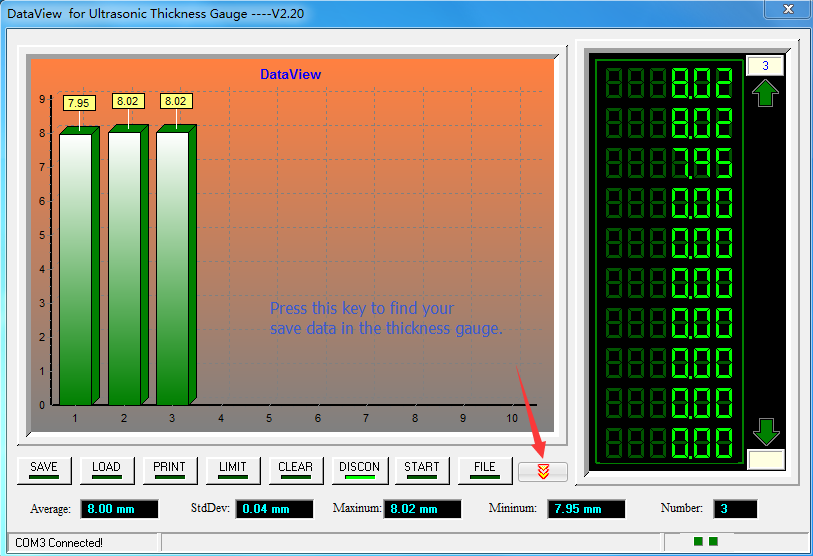813x556 pixels.
Task: Click the red double-chevron download button
Action: (543, 471)
